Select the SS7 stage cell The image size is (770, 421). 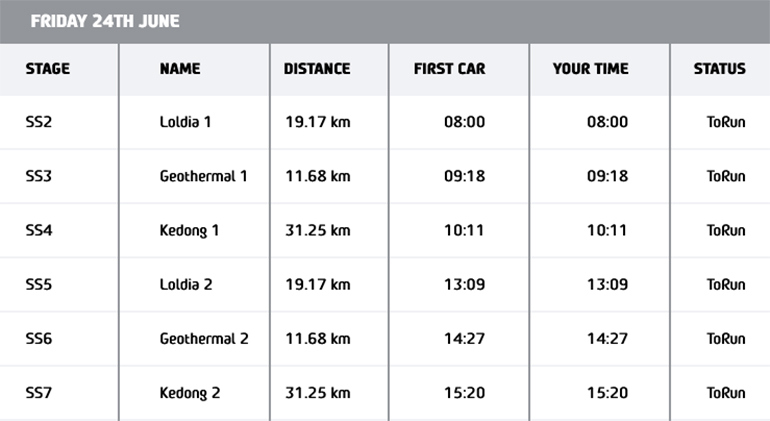[39, 393]
